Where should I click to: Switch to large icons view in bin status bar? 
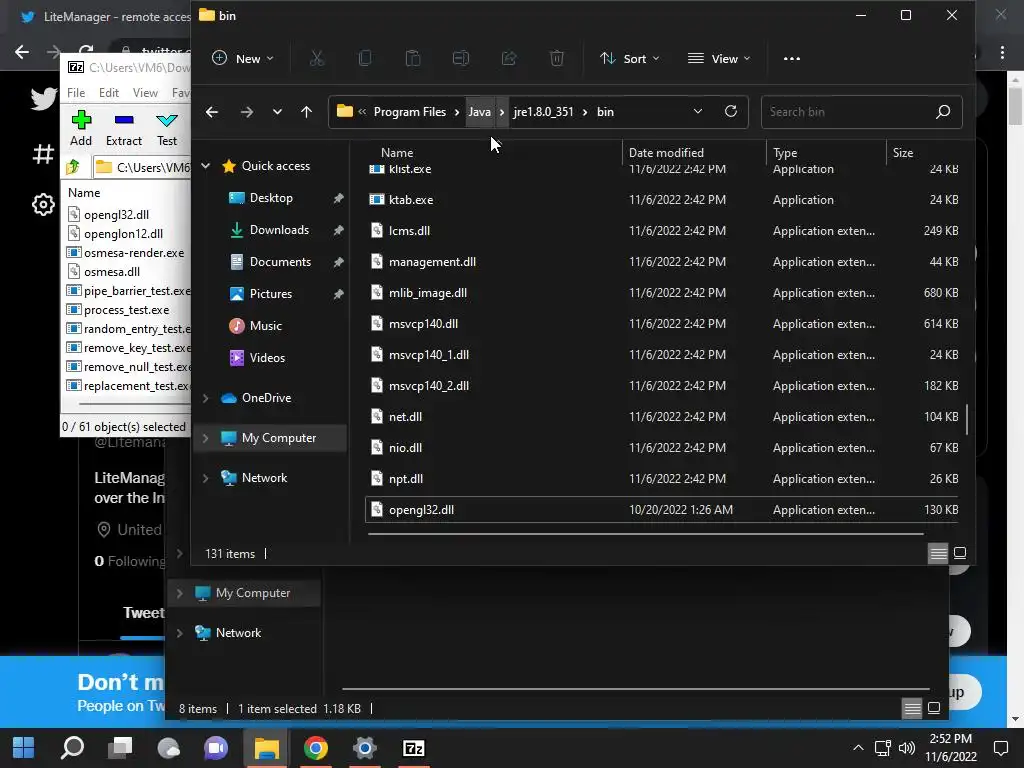coord(960,554)
